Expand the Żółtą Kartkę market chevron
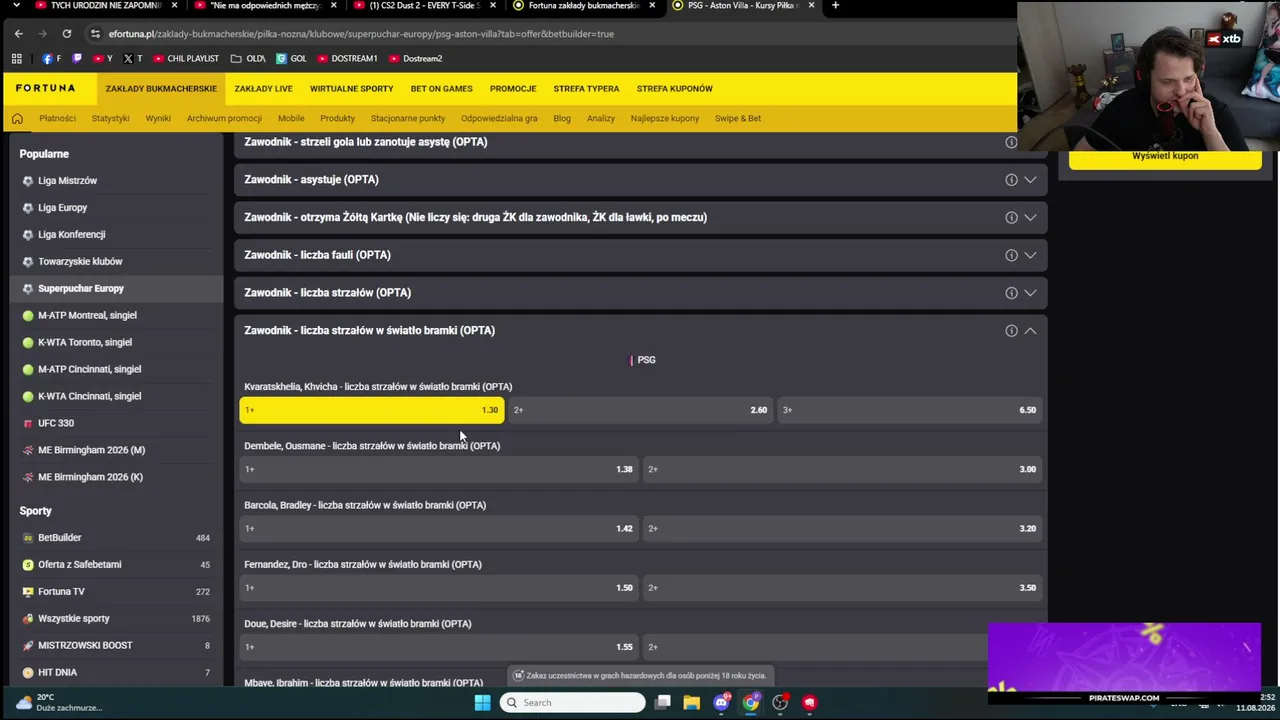The image size is (1280, 720). click(1030, 217)
